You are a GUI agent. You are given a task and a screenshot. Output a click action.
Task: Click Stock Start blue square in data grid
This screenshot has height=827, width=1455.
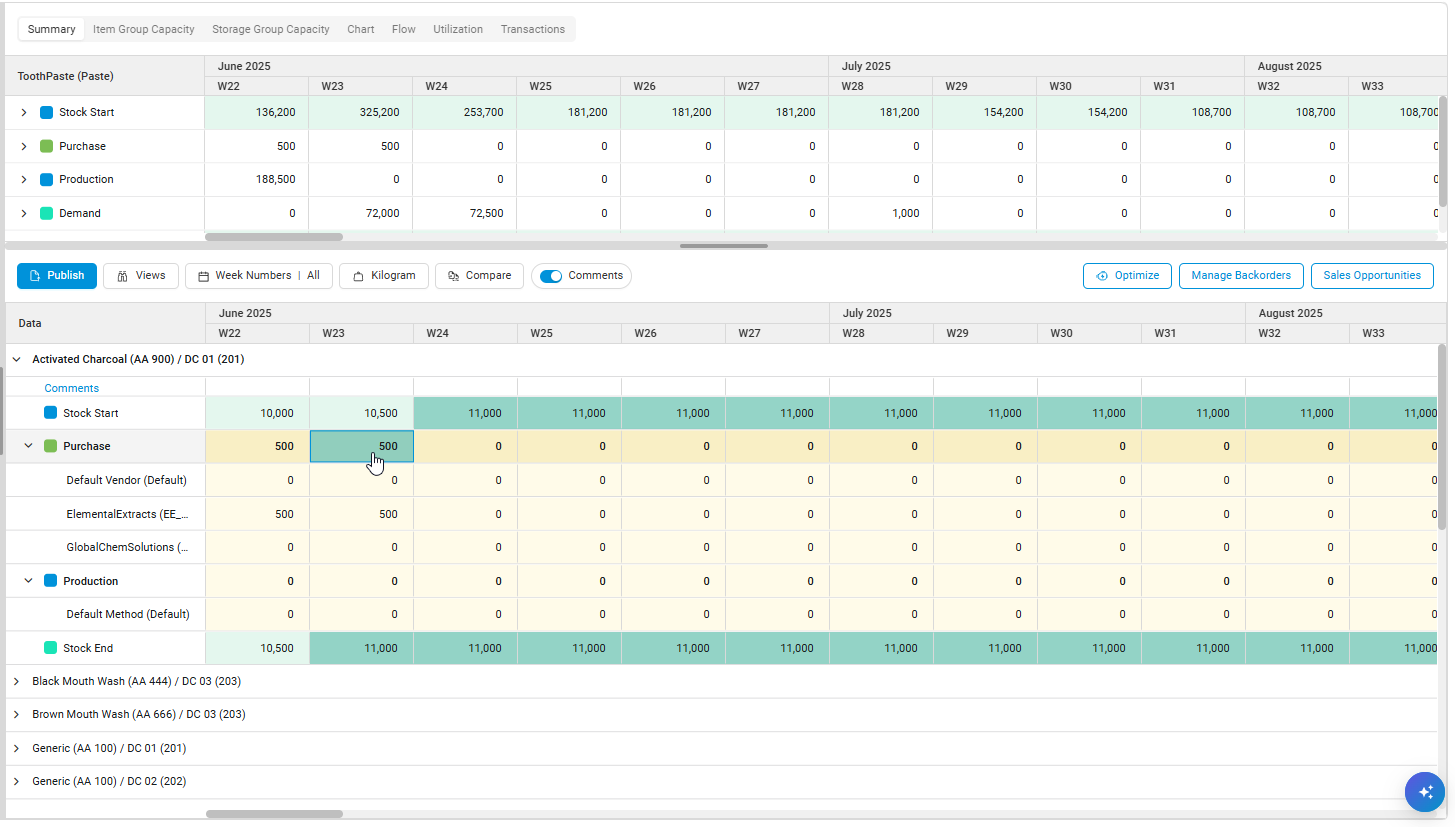tap(51, 413)
